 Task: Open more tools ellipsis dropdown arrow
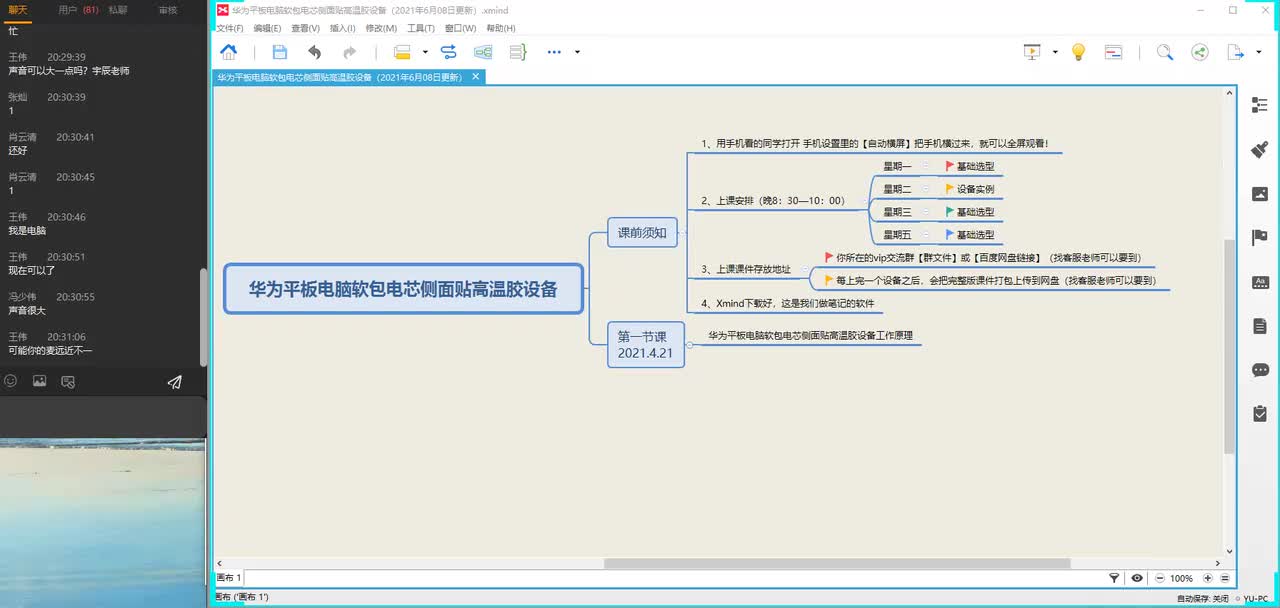point(577,52)
